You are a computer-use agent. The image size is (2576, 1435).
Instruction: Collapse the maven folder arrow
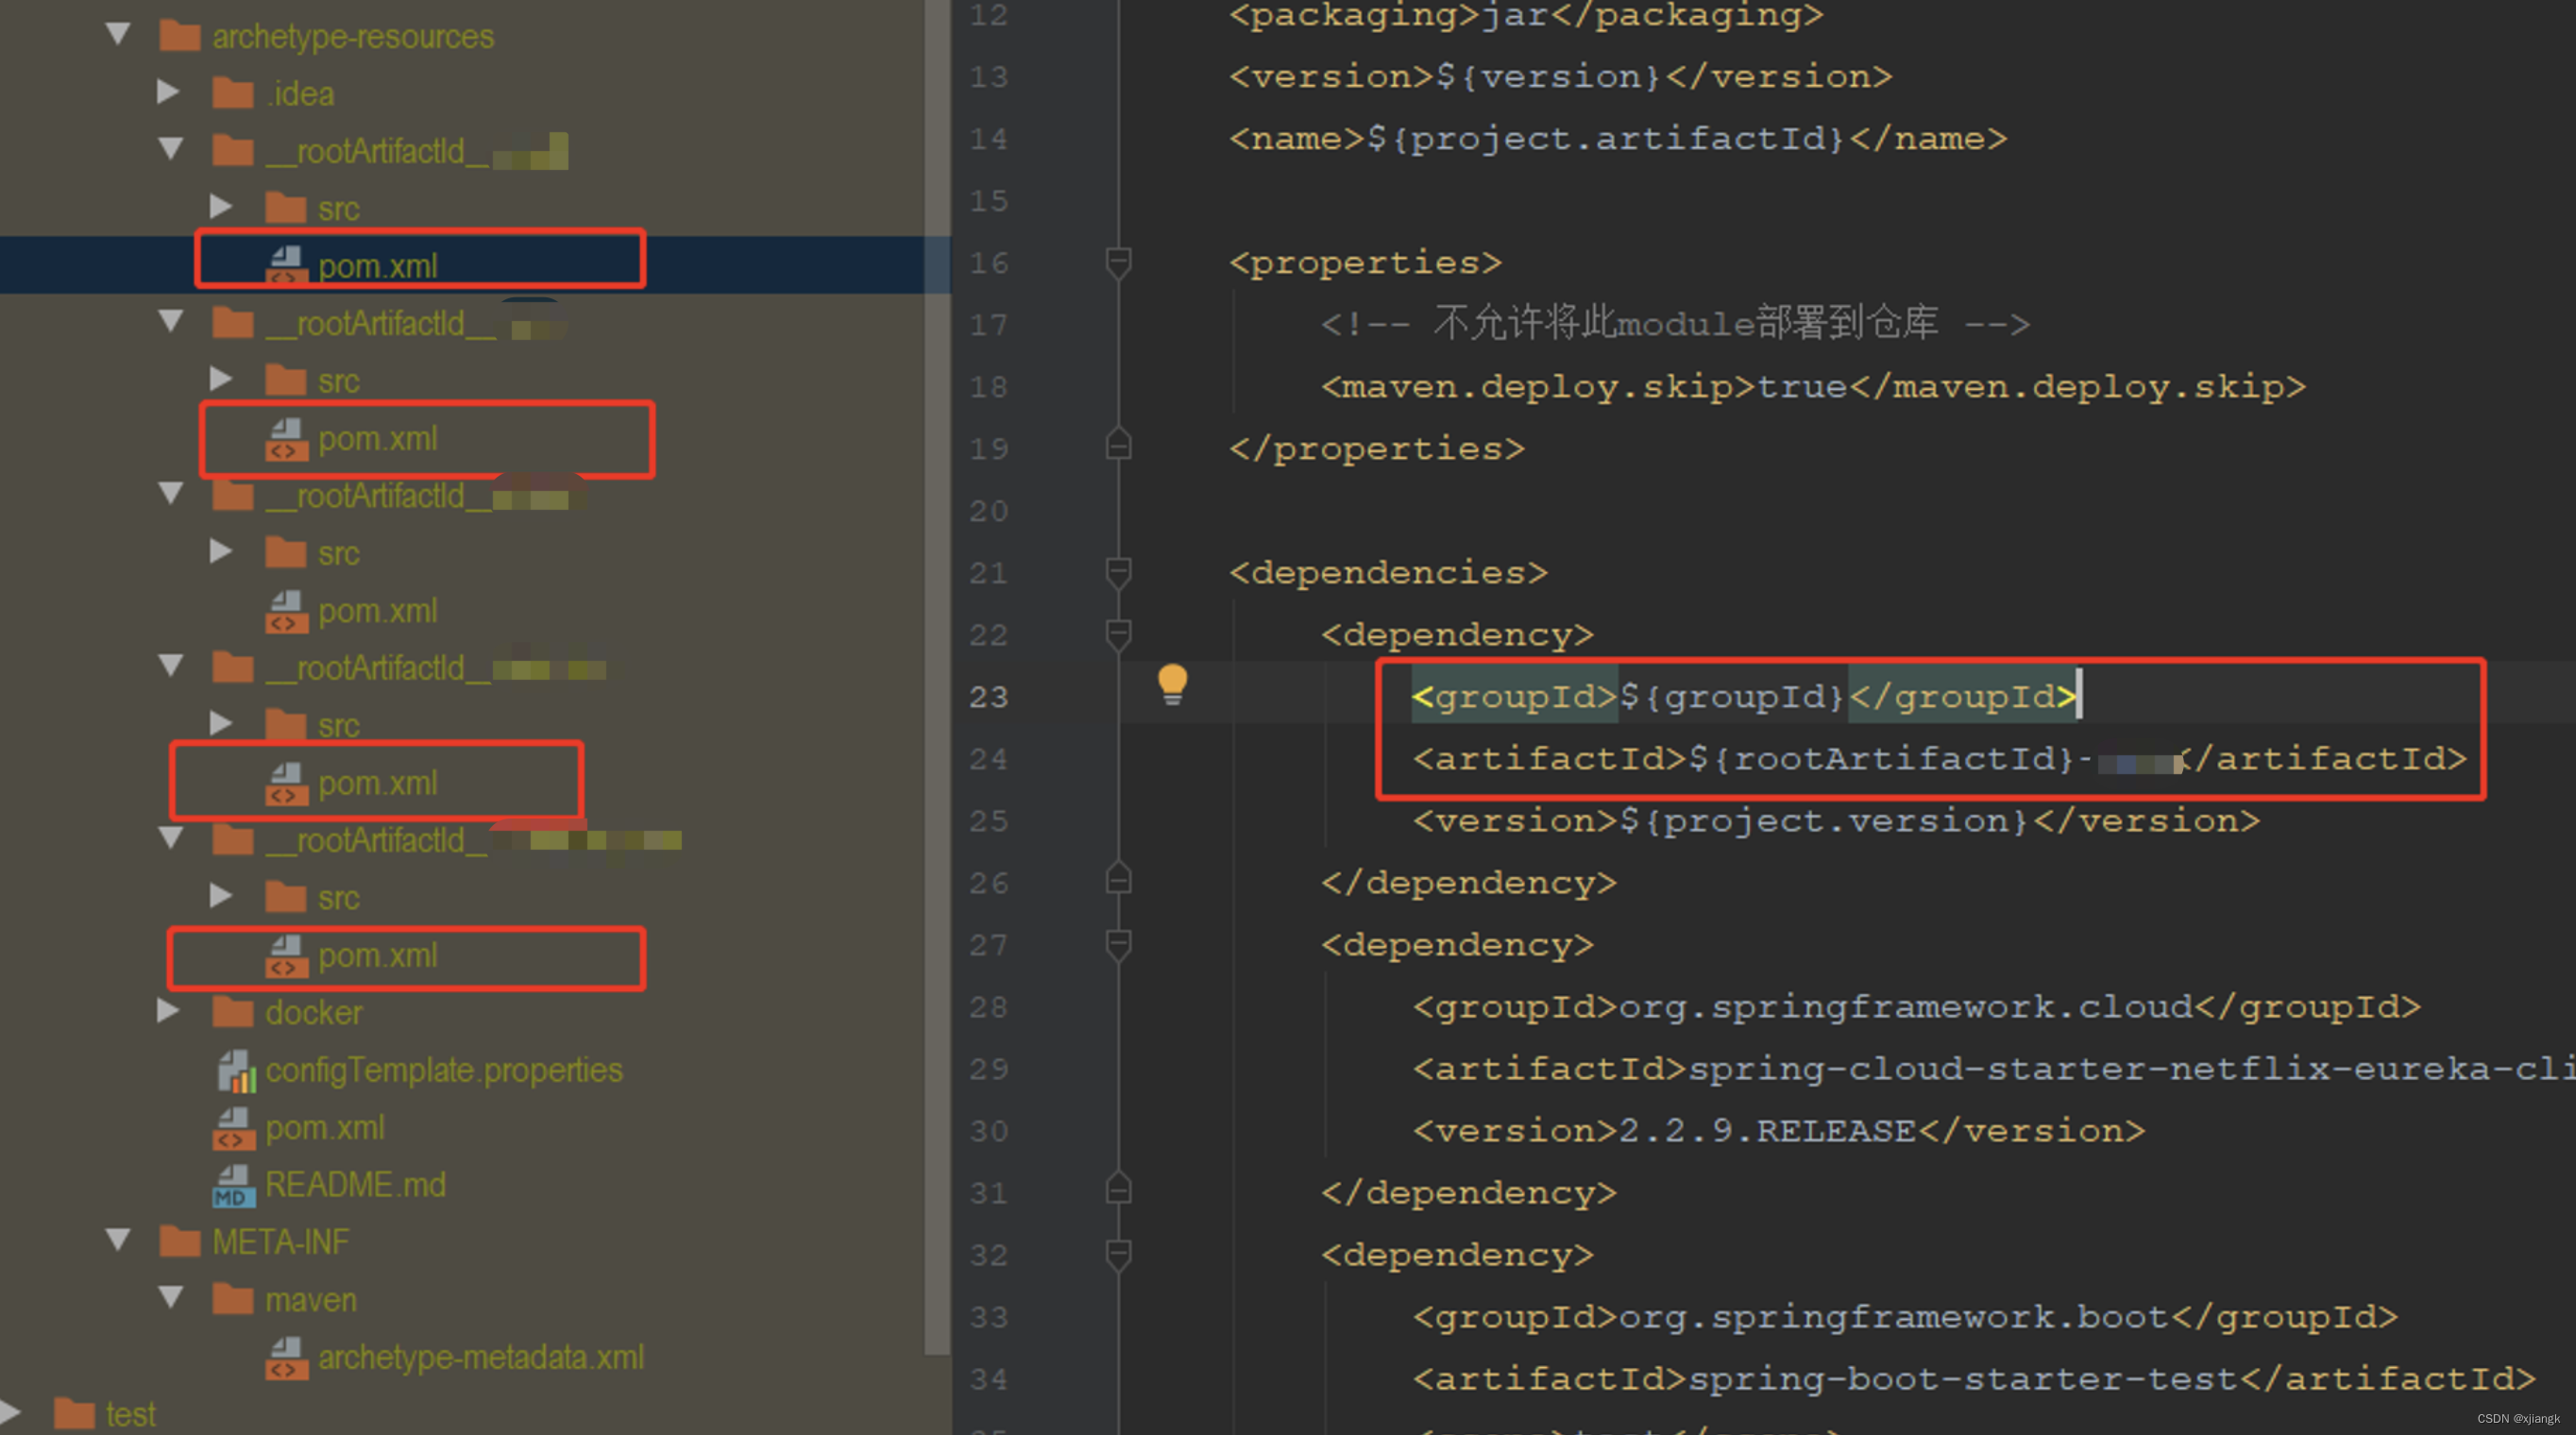[171, 1298]
